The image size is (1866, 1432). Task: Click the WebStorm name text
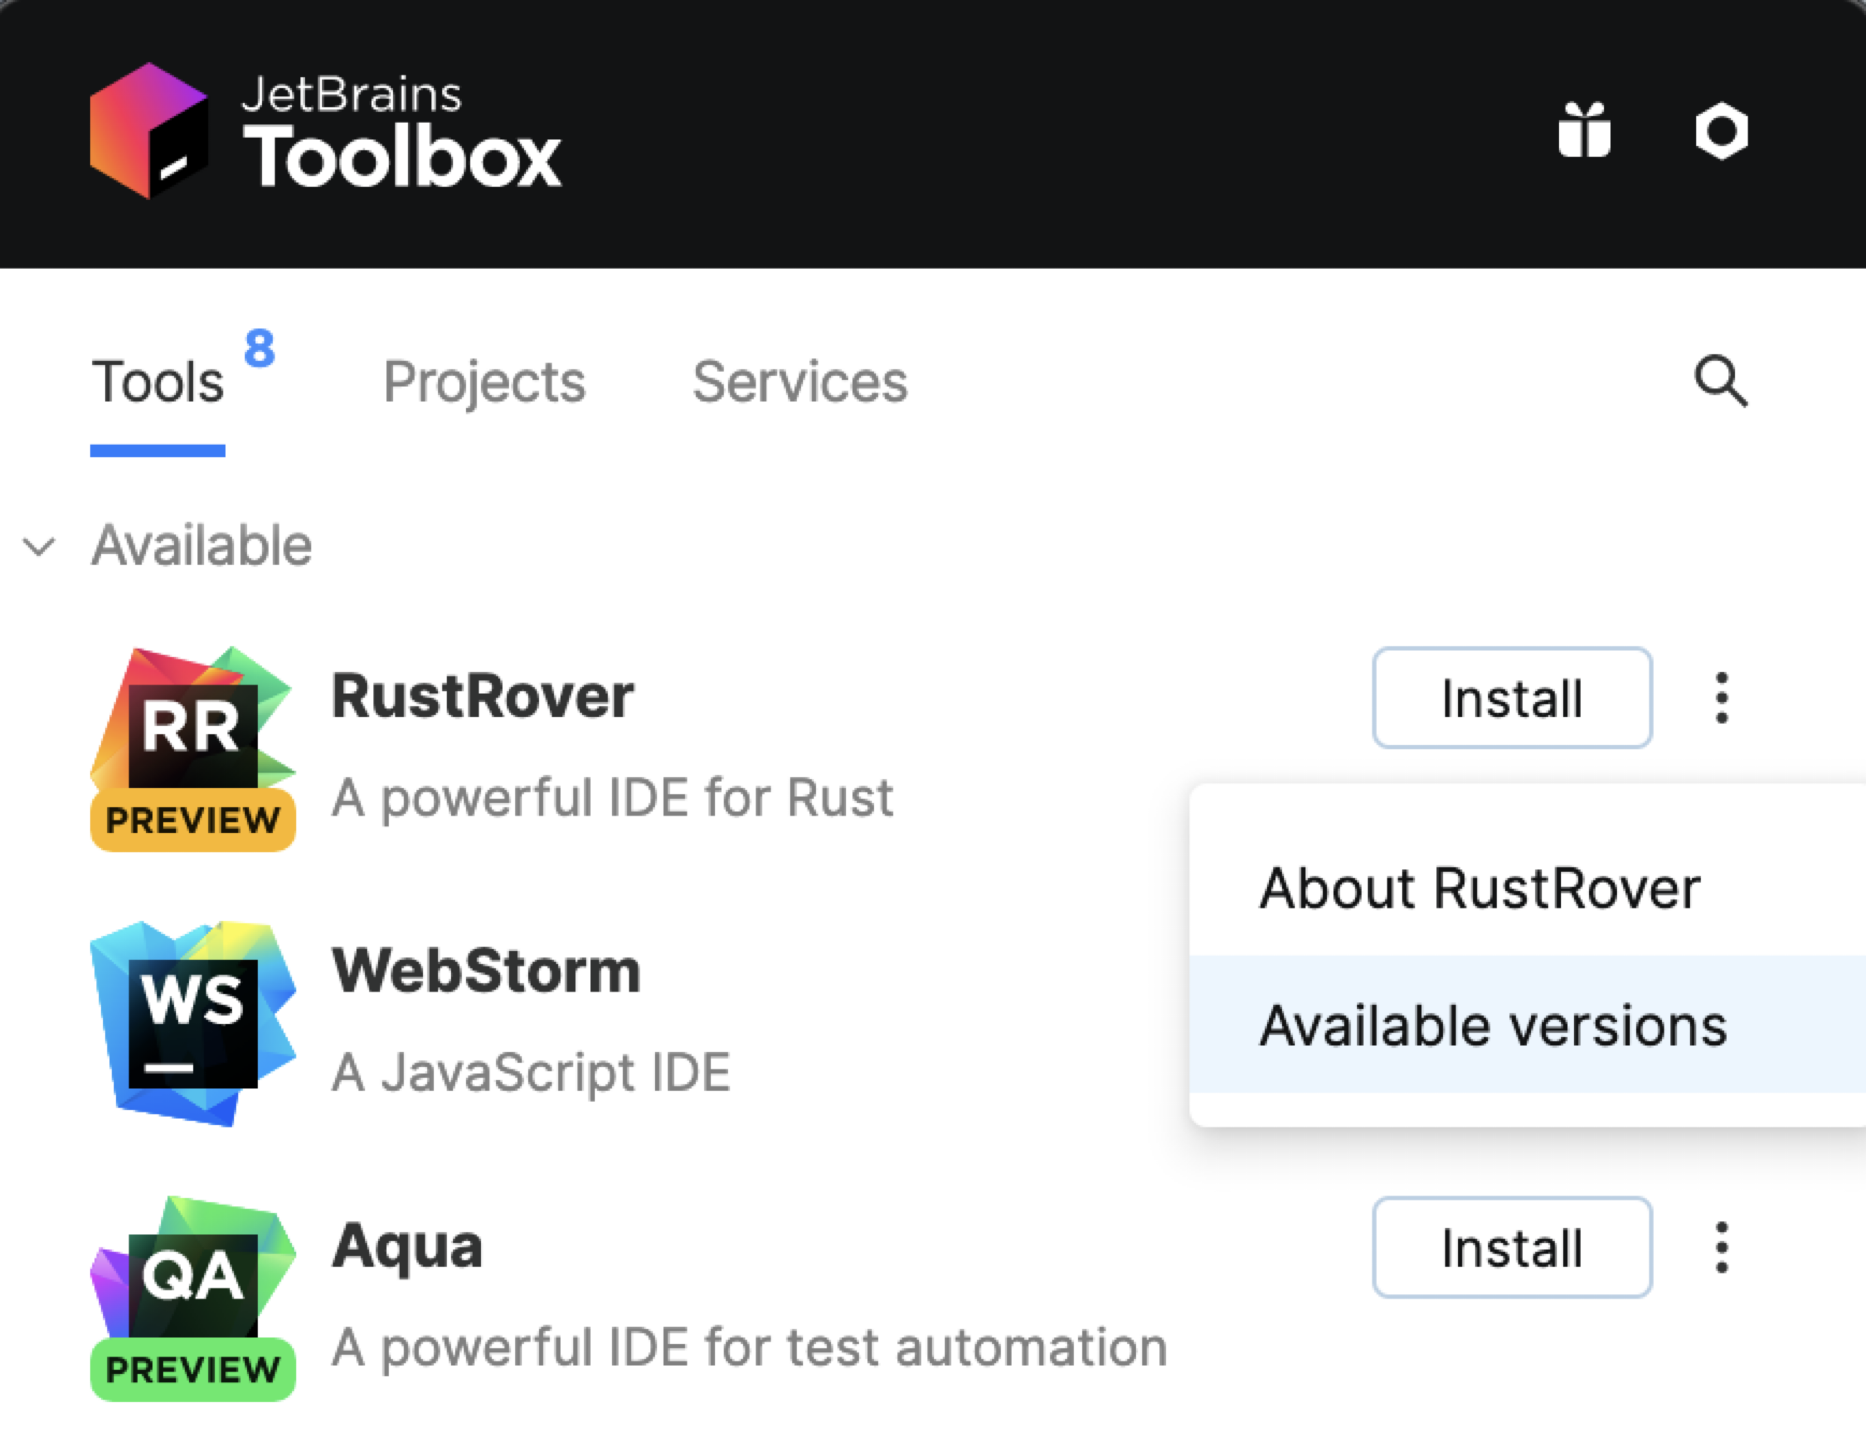[486, 971]
